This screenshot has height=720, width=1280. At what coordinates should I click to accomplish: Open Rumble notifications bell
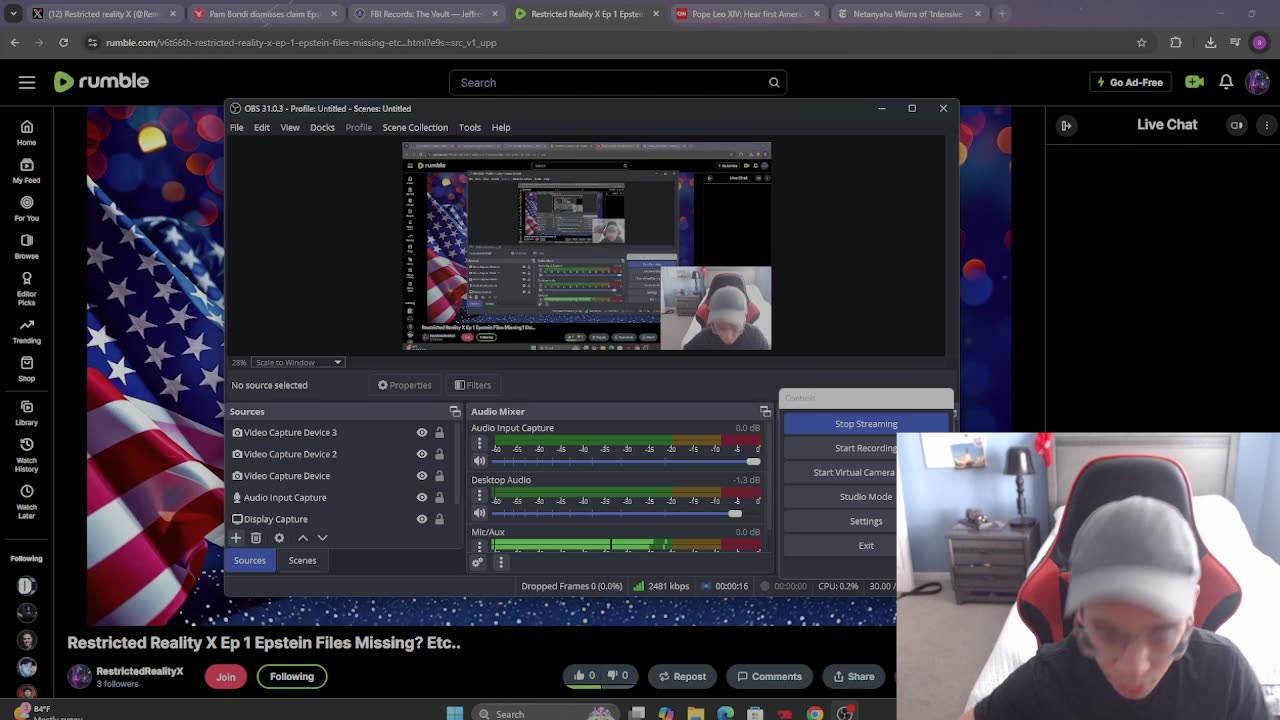1226,82
